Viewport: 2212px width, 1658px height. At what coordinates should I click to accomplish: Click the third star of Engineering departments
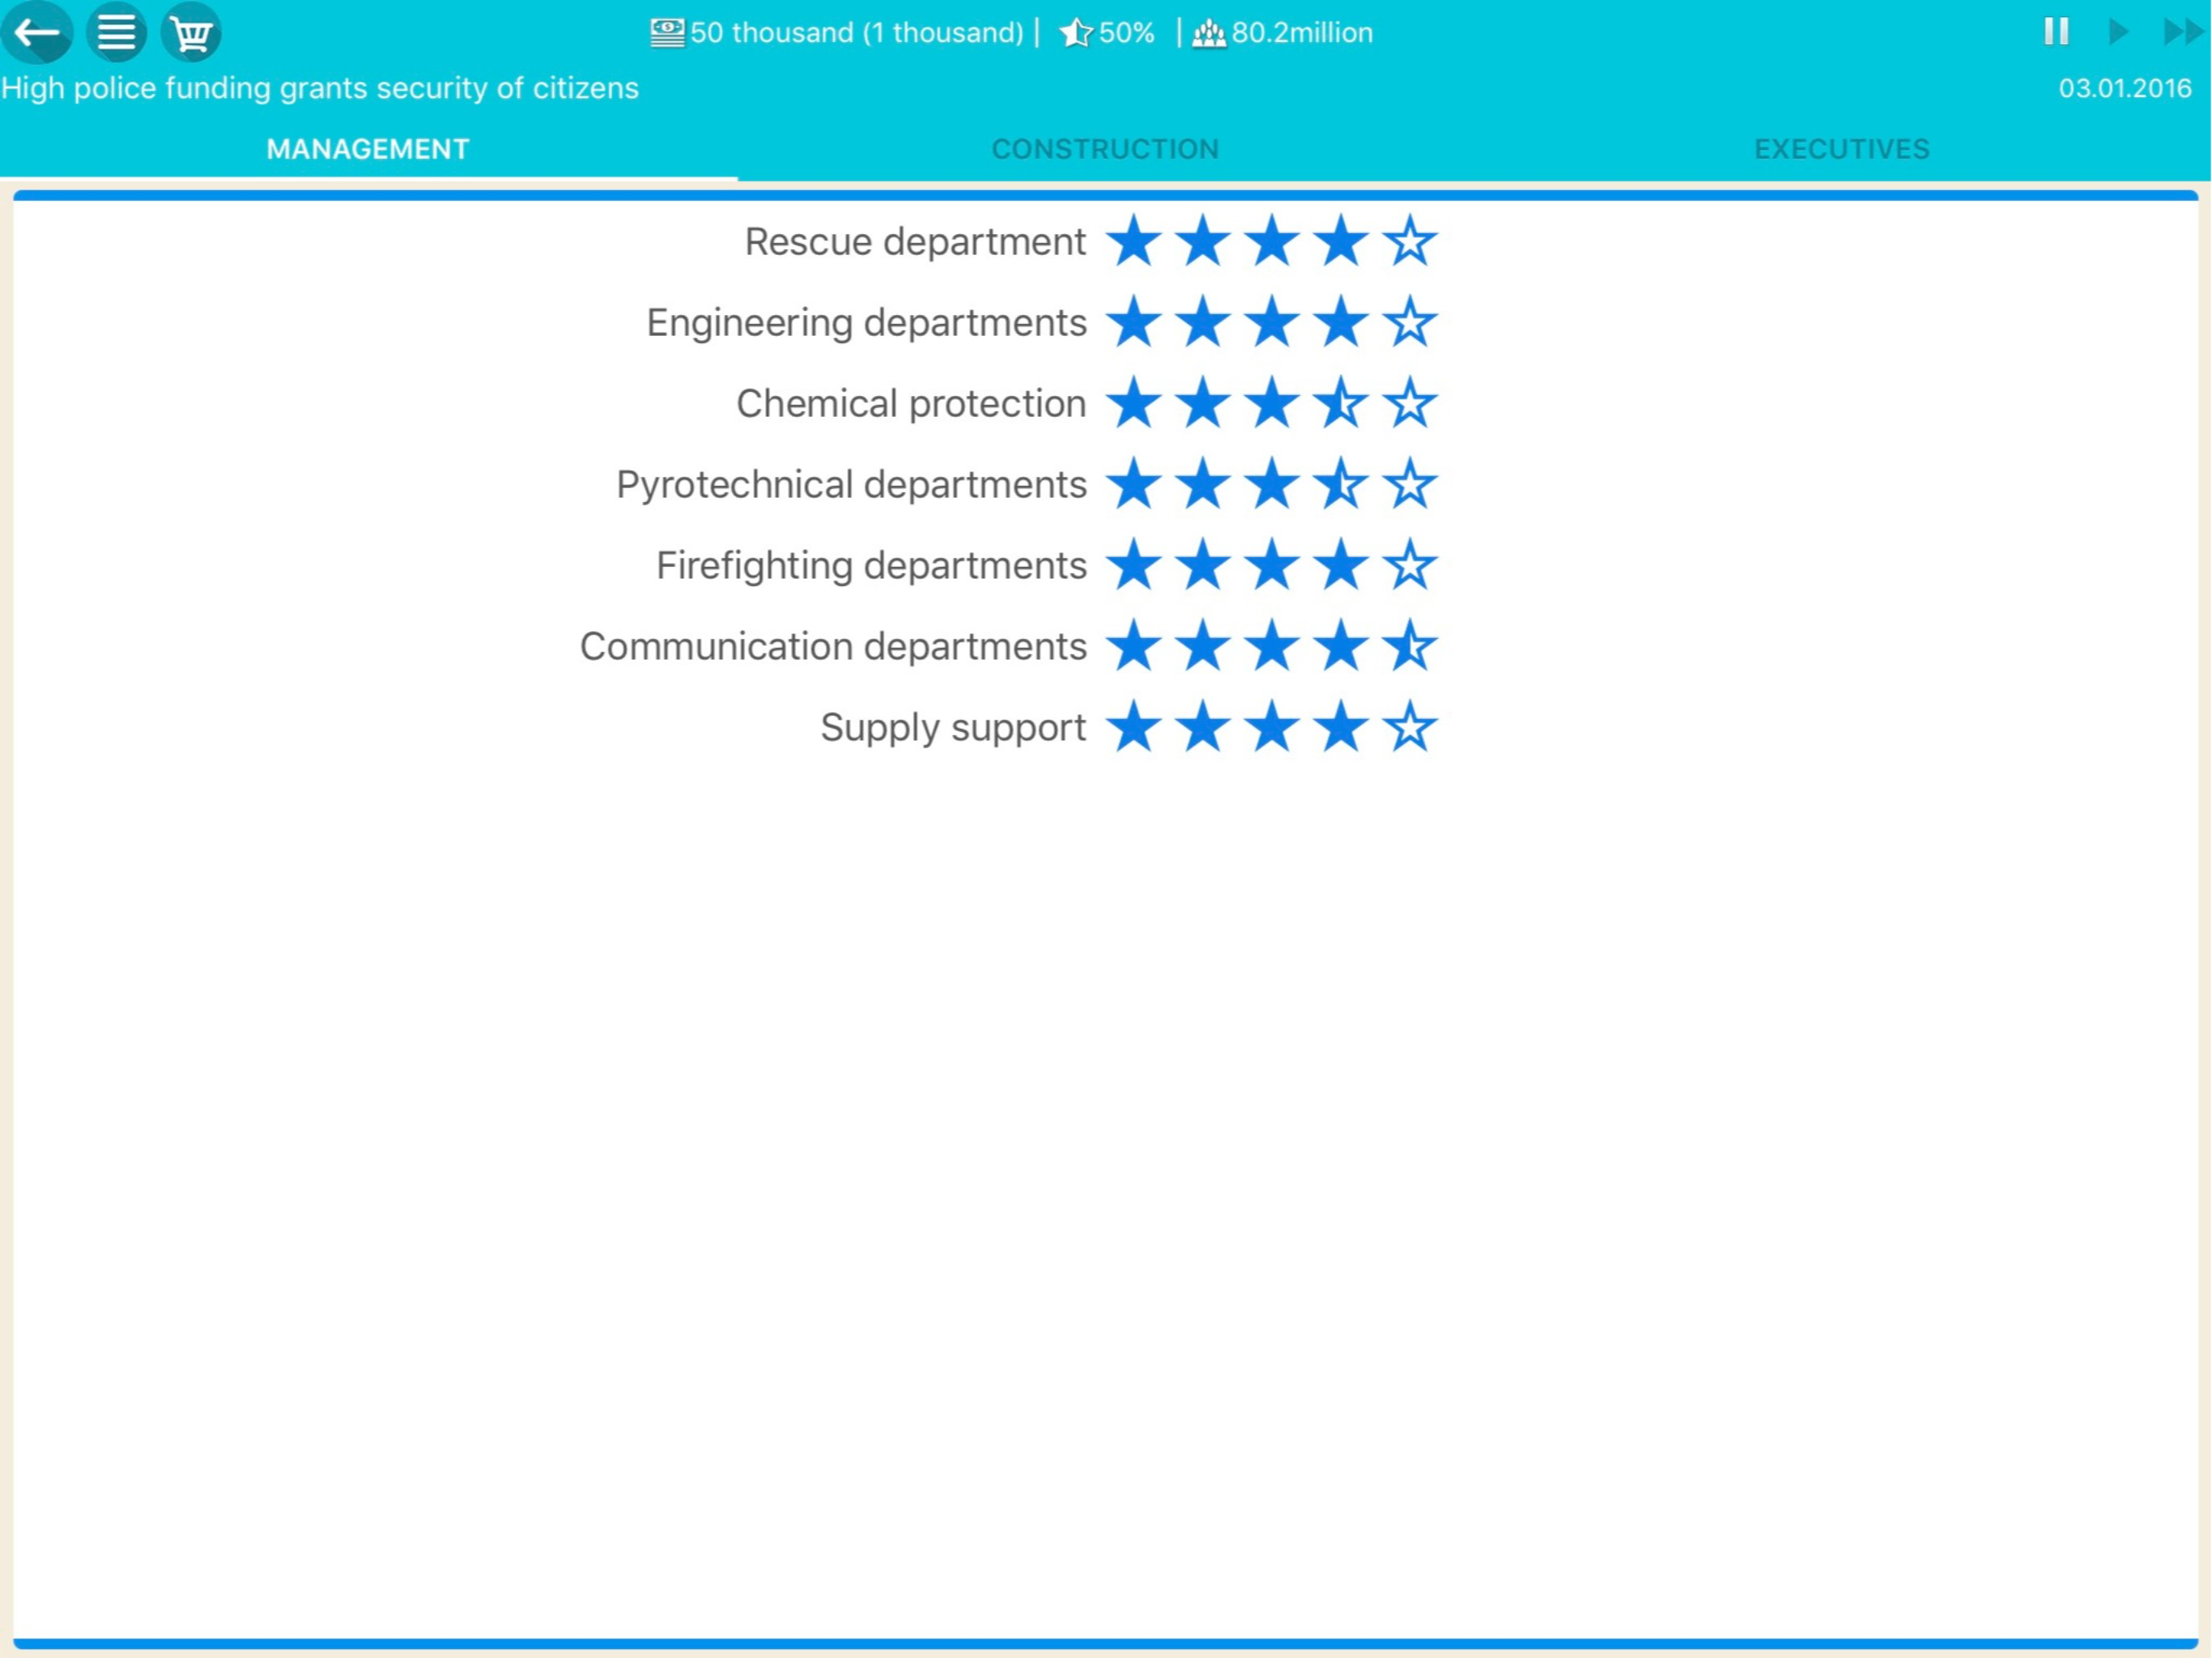(x=1272, y=322)
